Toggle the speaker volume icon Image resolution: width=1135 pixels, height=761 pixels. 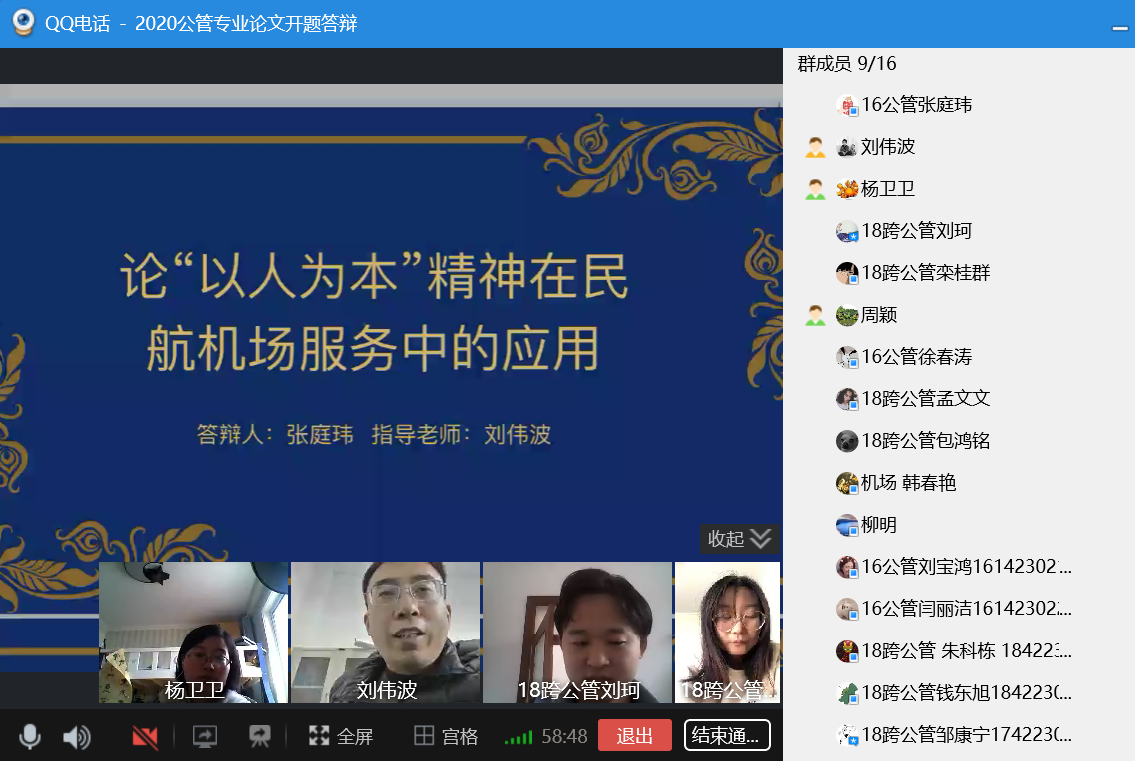(76, 737)
